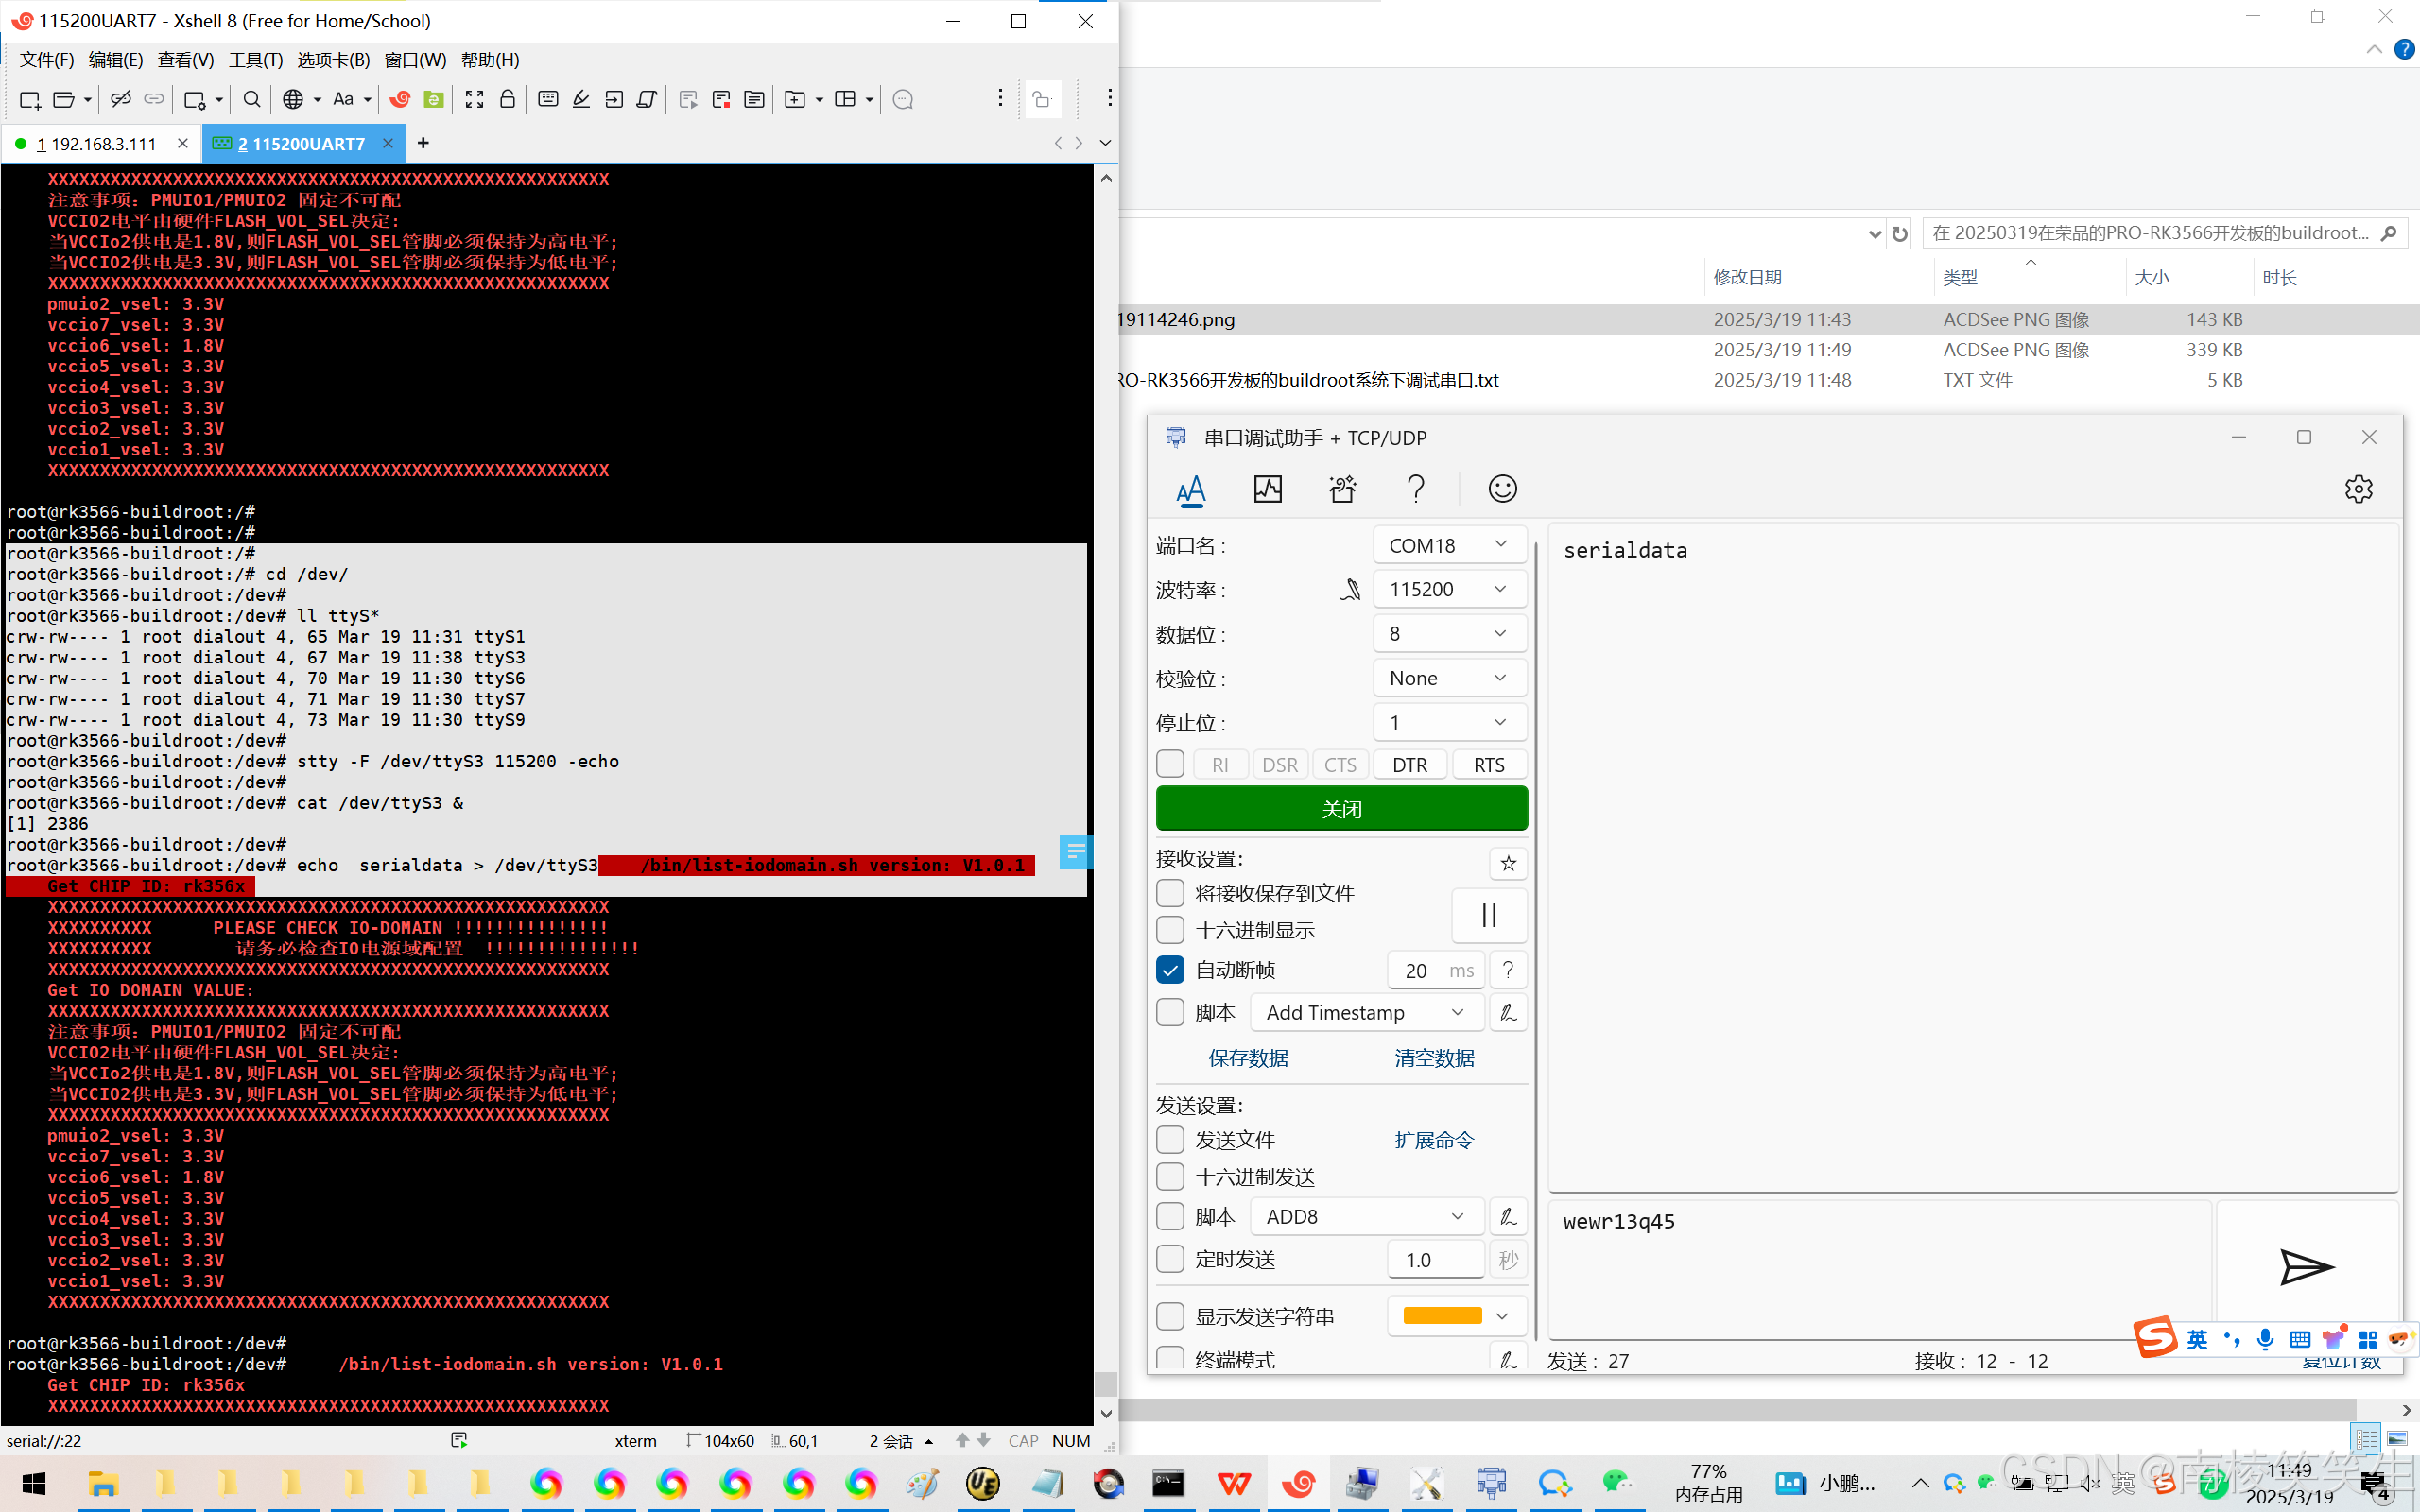Viewport: 2420px width, 1512px height.
Task: Enable the 十六进制显示 checkbox
Action: click(x=1170, y=930)
